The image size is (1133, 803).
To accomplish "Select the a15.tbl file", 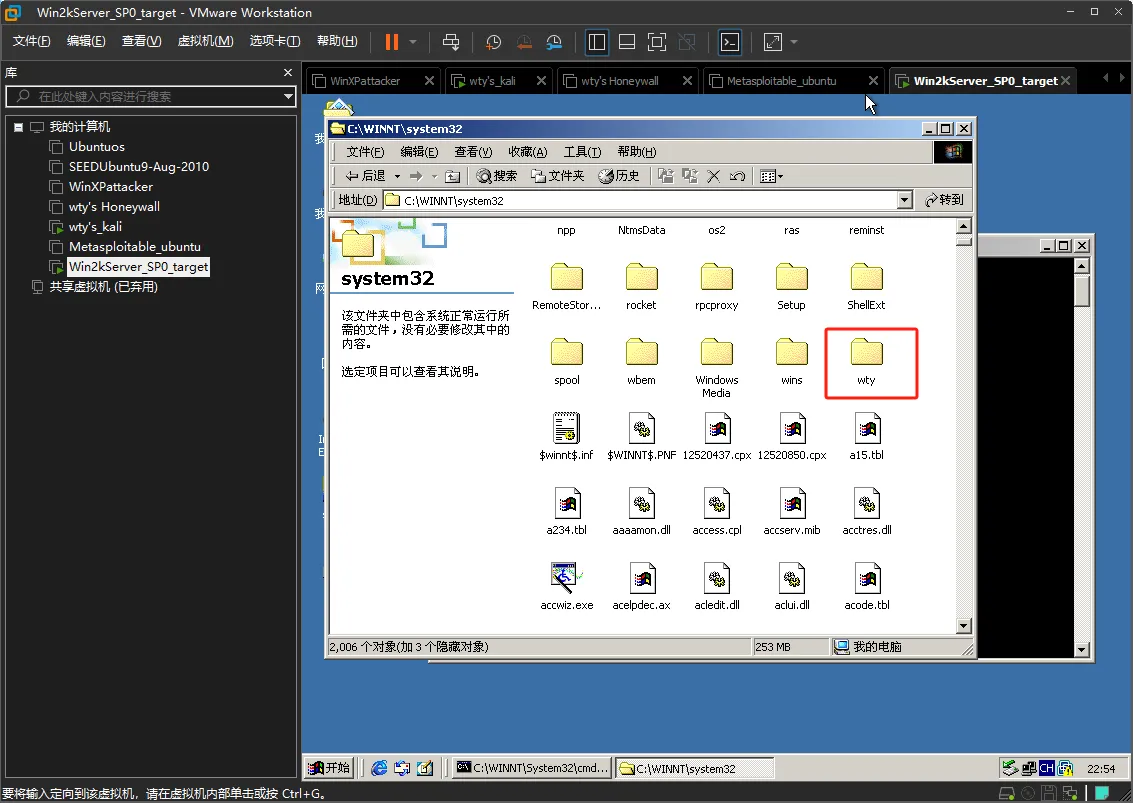I will pos(866,437).
